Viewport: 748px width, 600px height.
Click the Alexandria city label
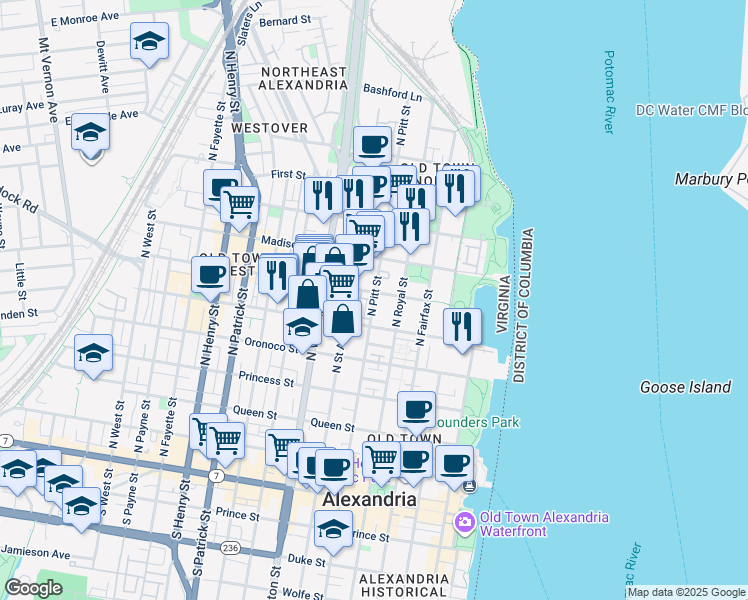[x=370, y=500]
